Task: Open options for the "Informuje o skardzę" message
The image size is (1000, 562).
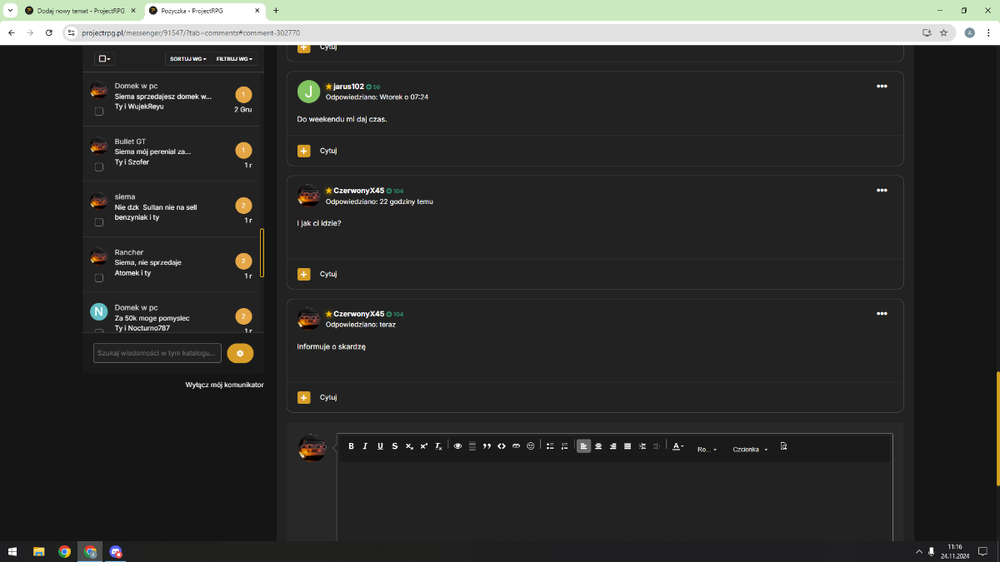Action: [x=881, y=314]
